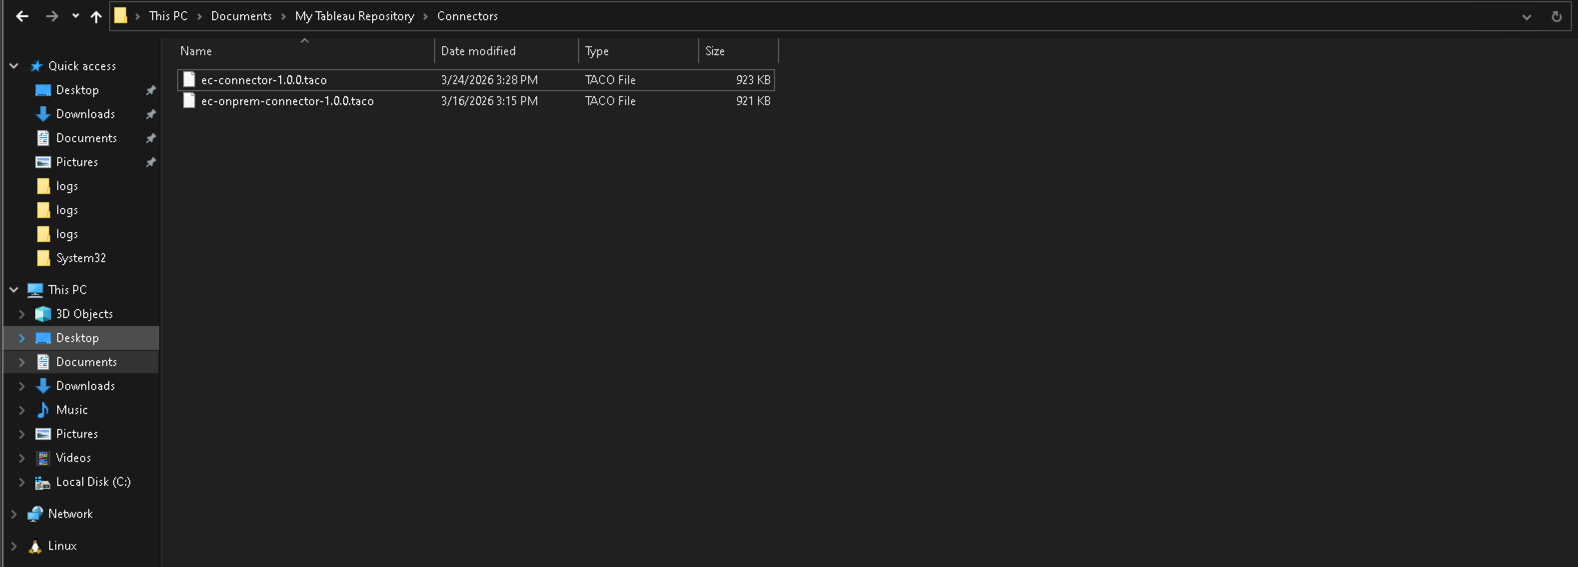Expand Music tree node
Screen dimensions: 1578x567
click(22, 410)
